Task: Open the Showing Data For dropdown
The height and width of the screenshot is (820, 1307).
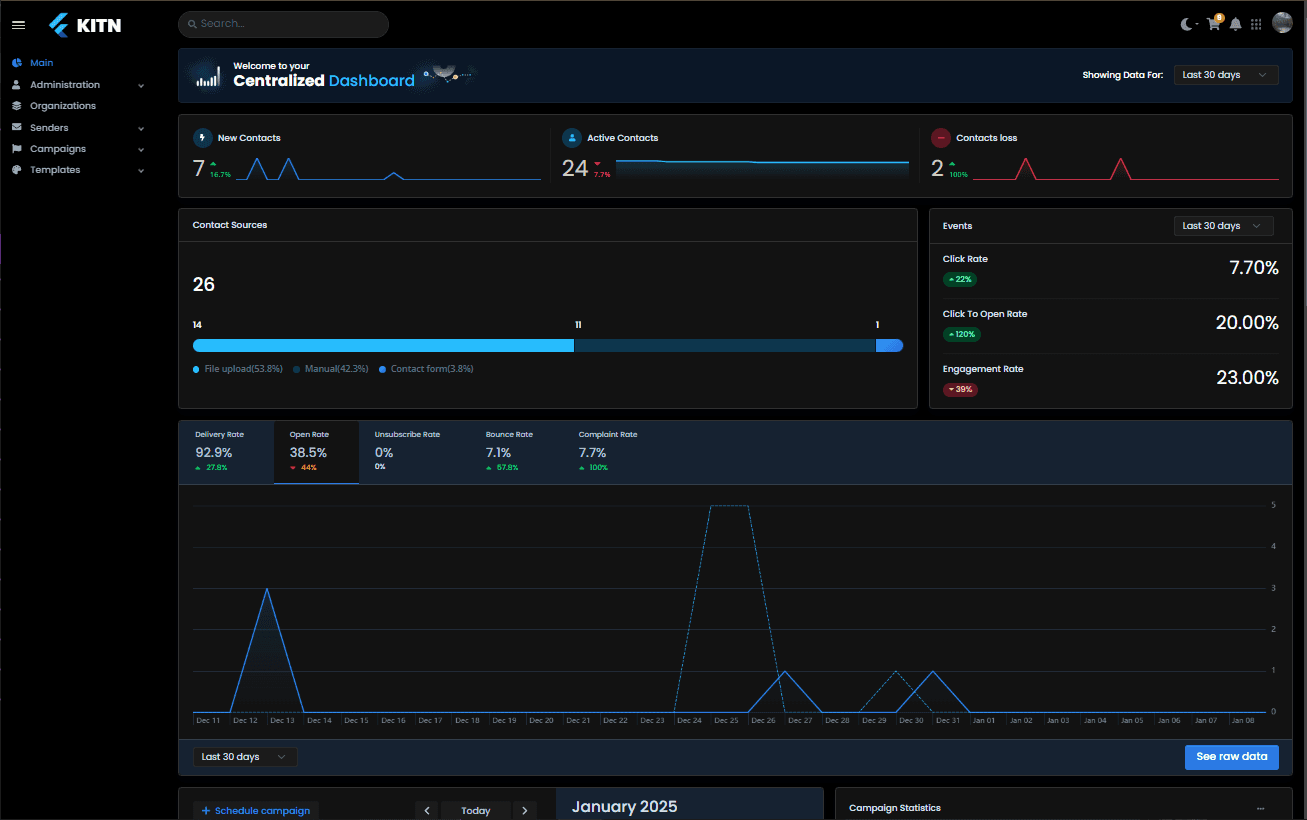Action: 1226,75
